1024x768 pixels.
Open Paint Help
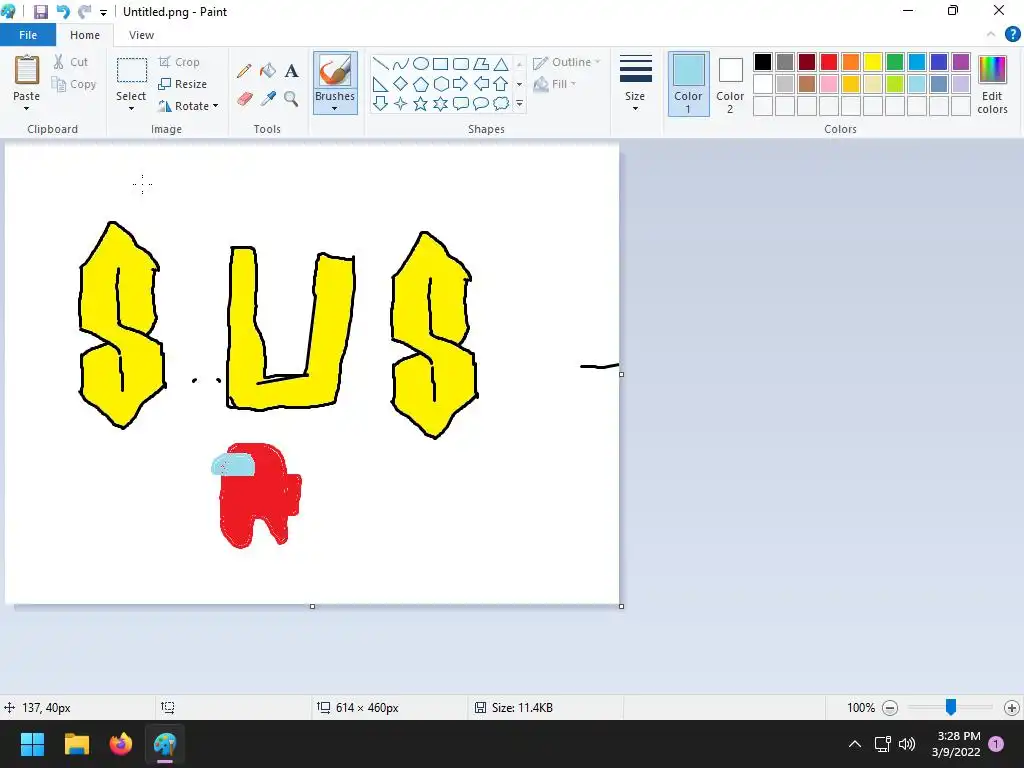pyautogui.click(x=1012, y=35)
